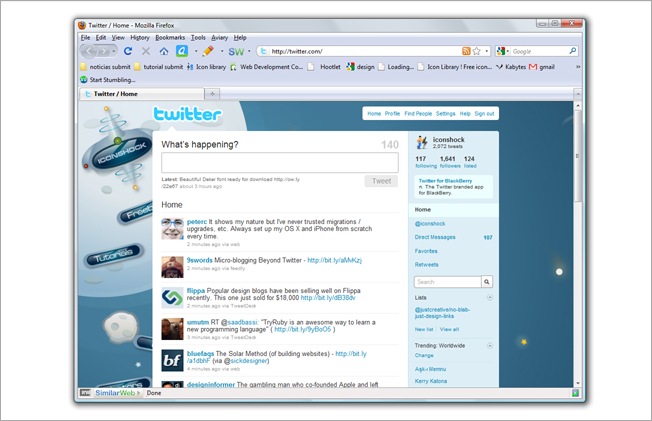Collapse the Lists section
This screenshot has height=421, width=652.
pyautogui.click(x=489, y=297)
